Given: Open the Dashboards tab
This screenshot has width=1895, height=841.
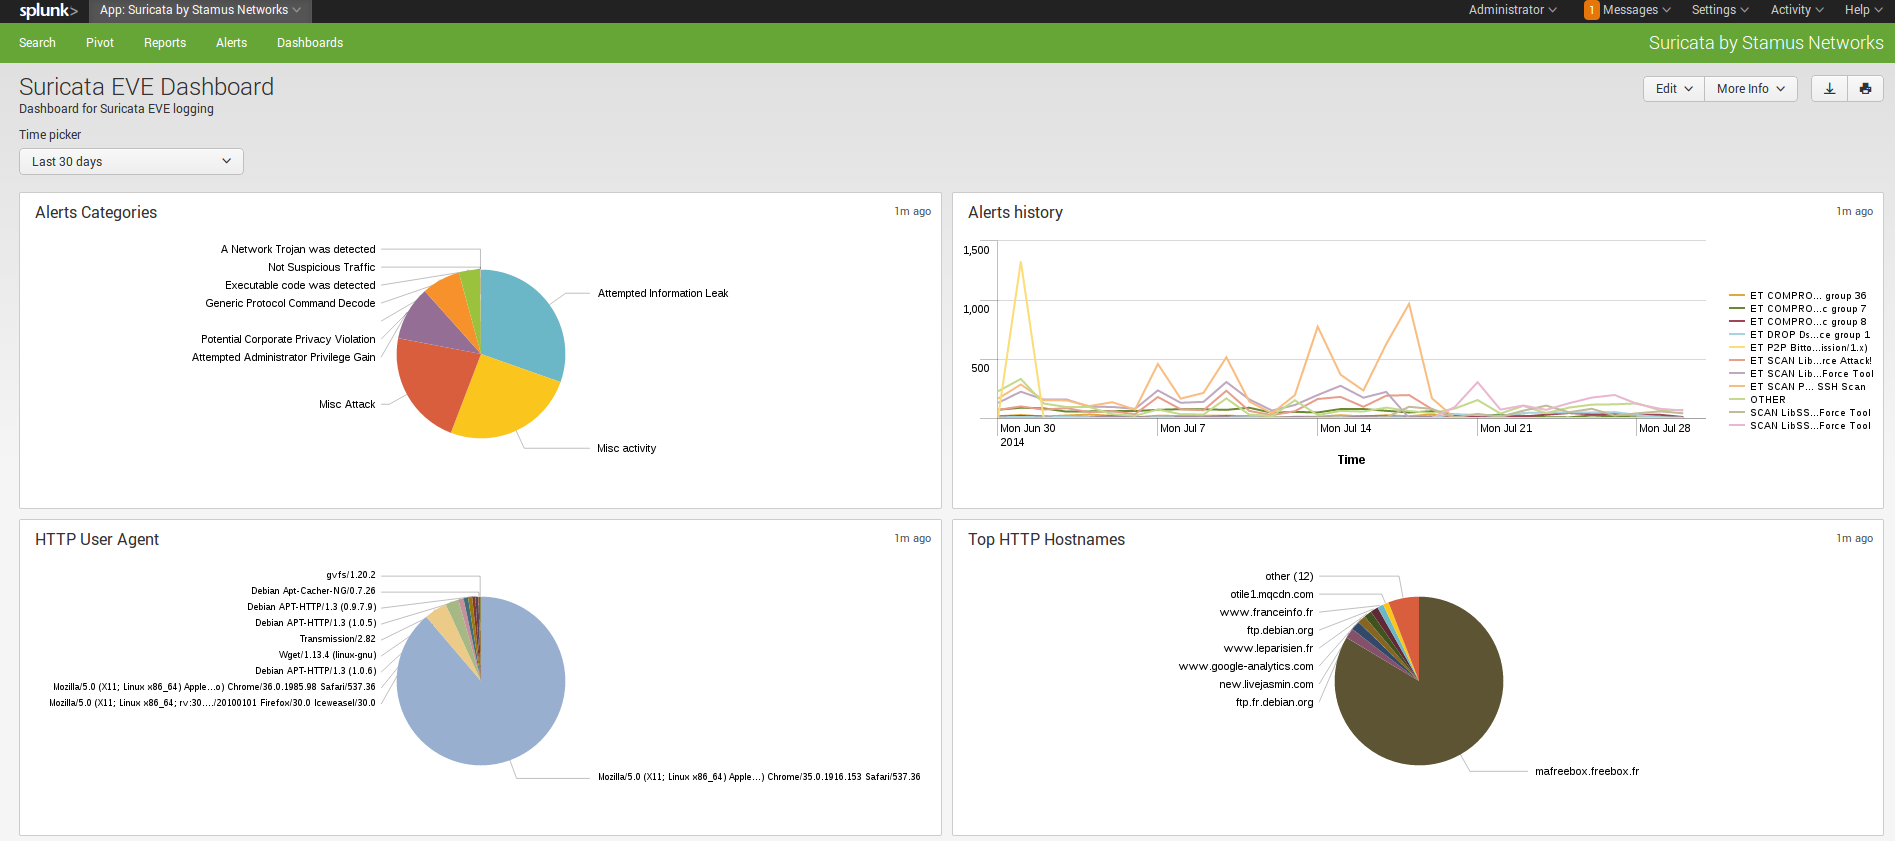Looking at the screenshot, I should (x=310, y=43).
